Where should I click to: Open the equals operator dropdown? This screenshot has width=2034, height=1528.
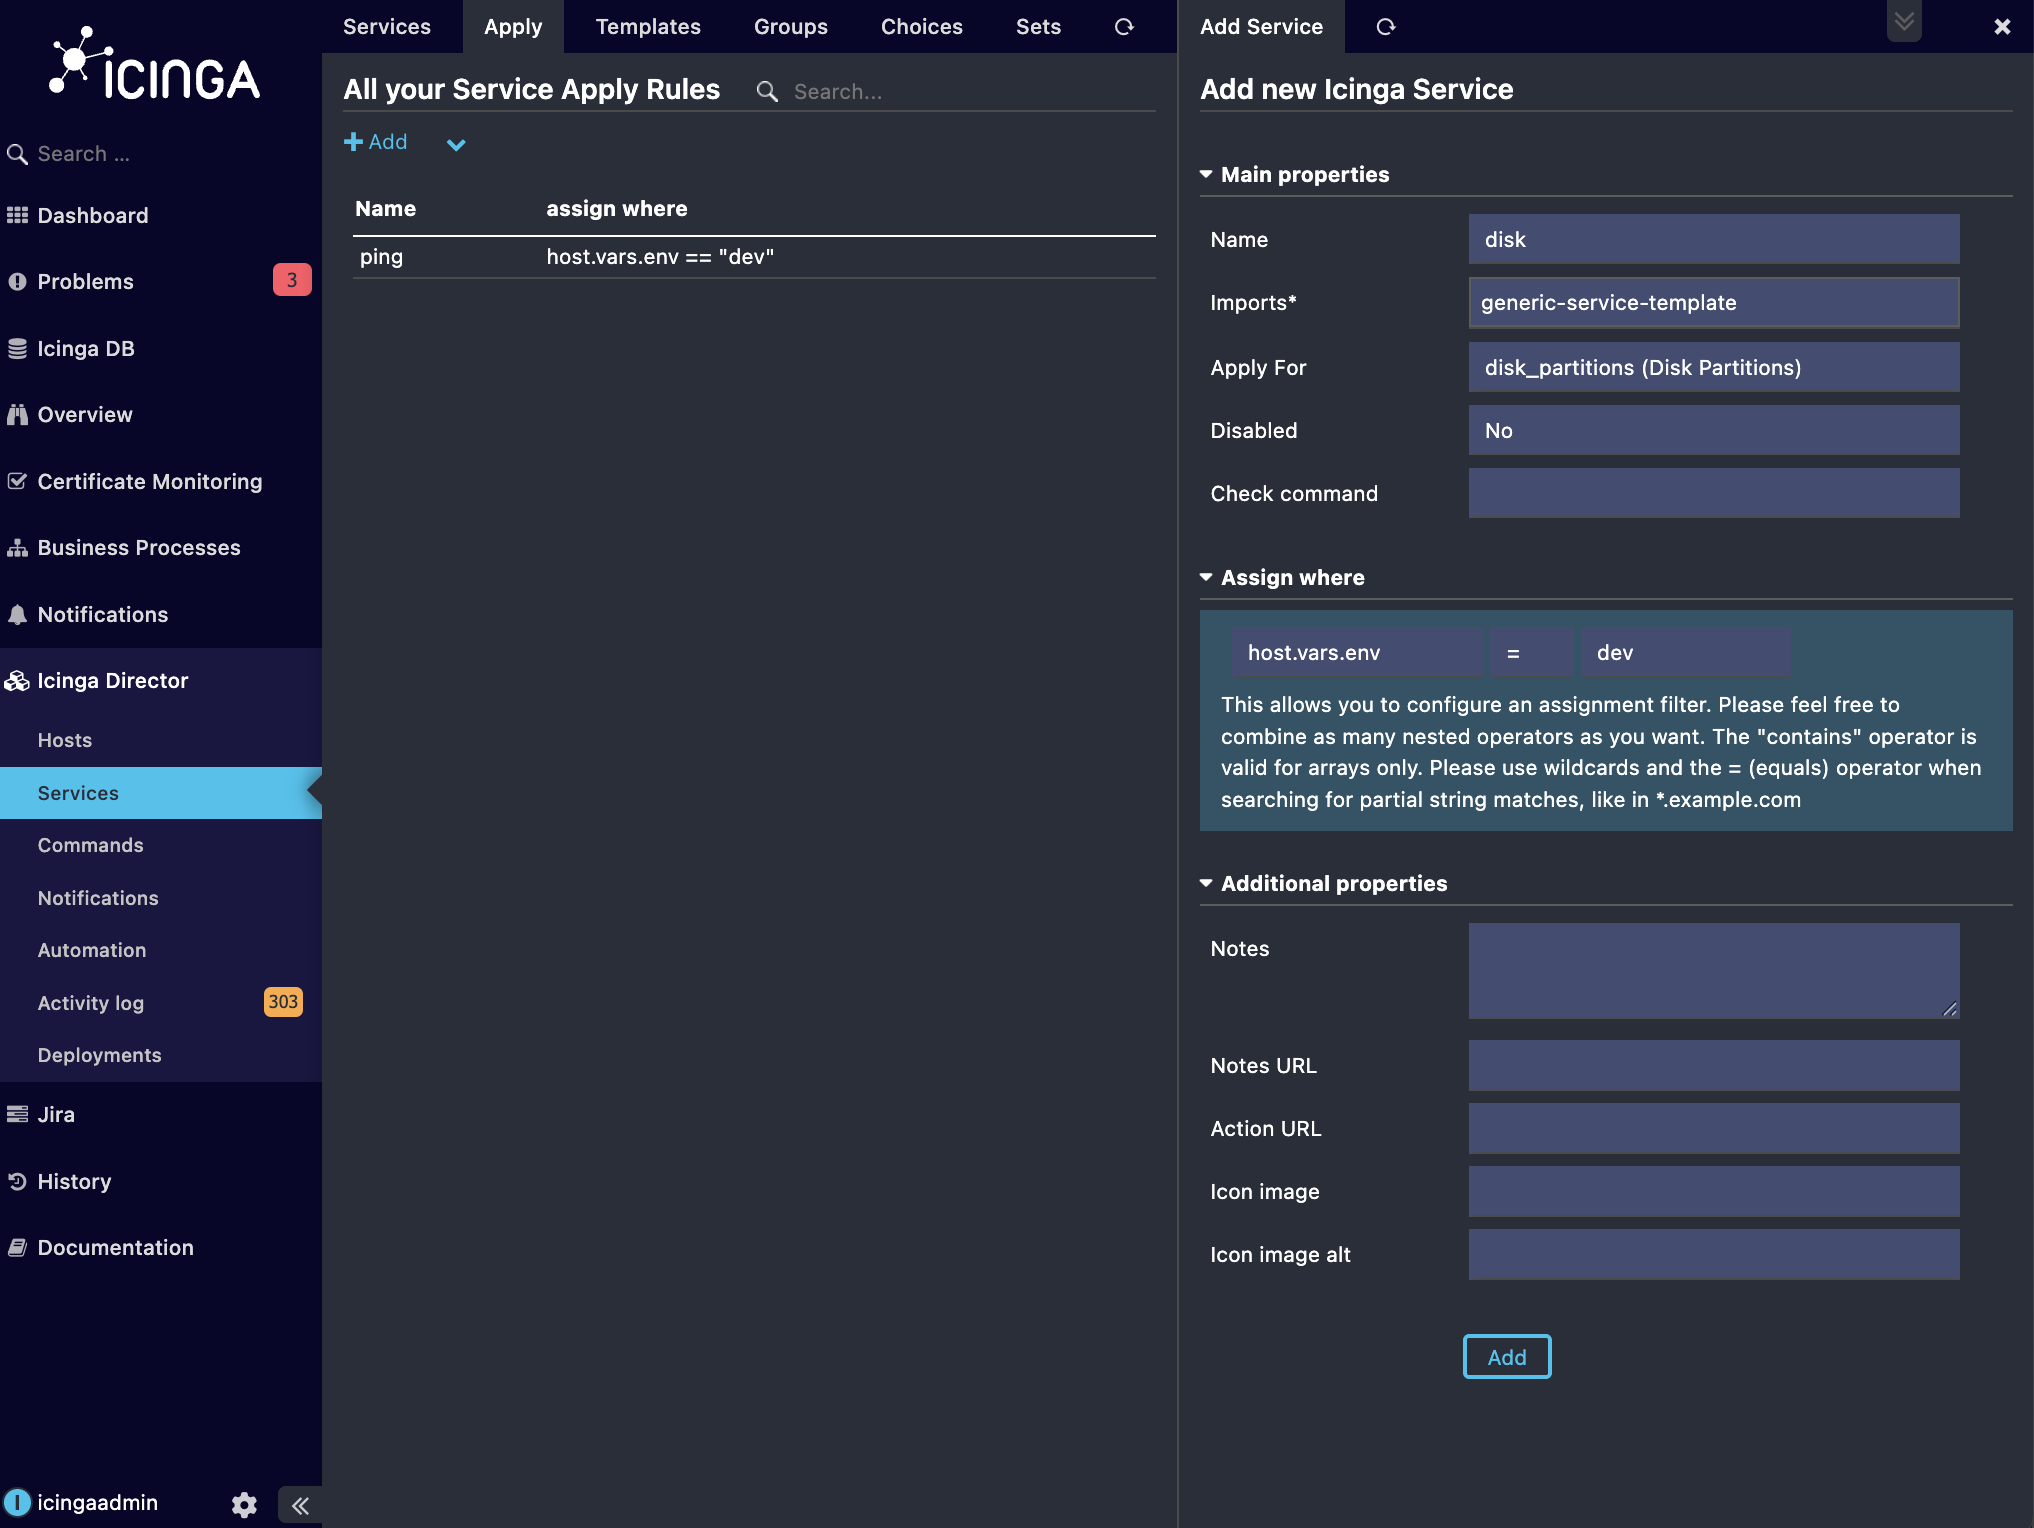coord(1531,653)
